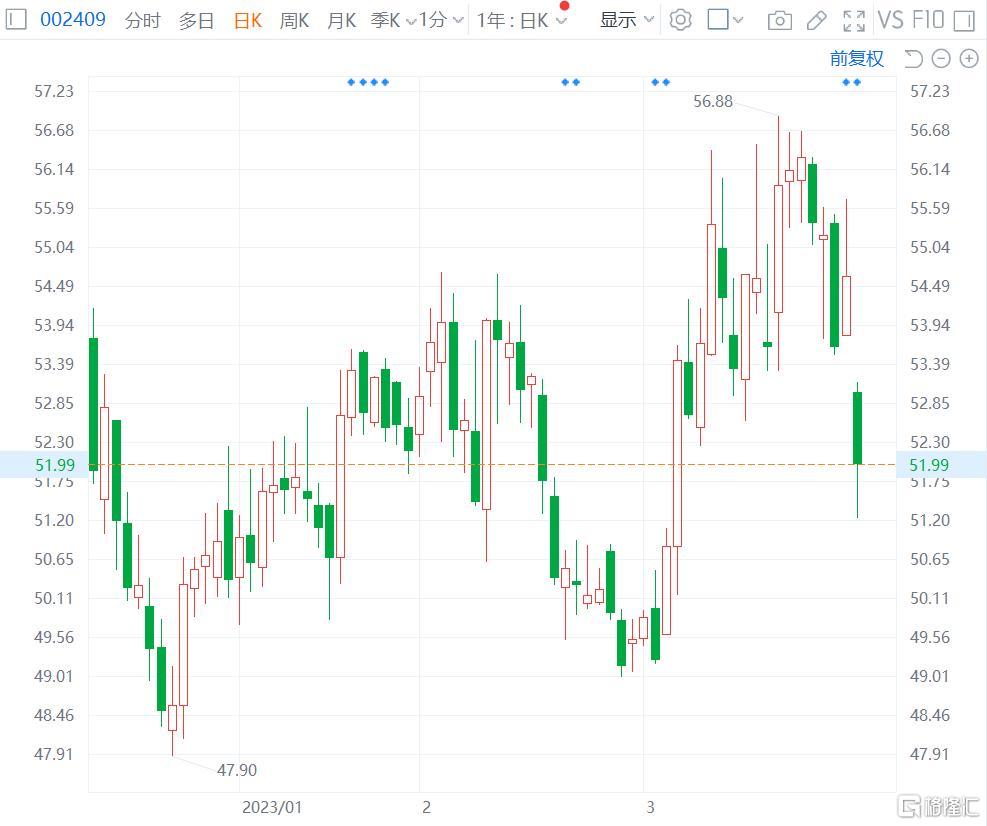This screenshot has height=826, width=987.
Task: Zoom out chart with minus icon
Action: pyautogui.click(x=941, y=59)
